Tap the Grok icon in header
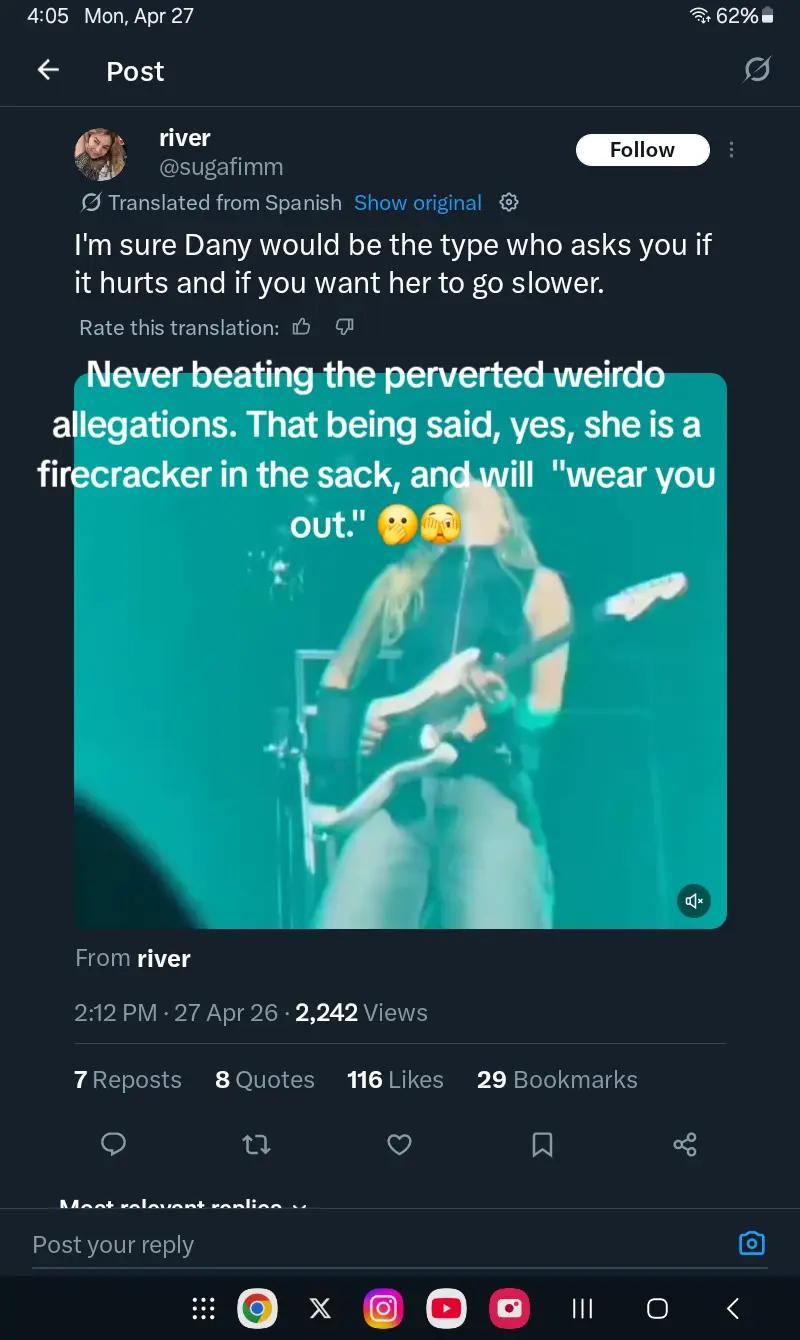Screen dimensions: 800x1340 click(757, 70)
